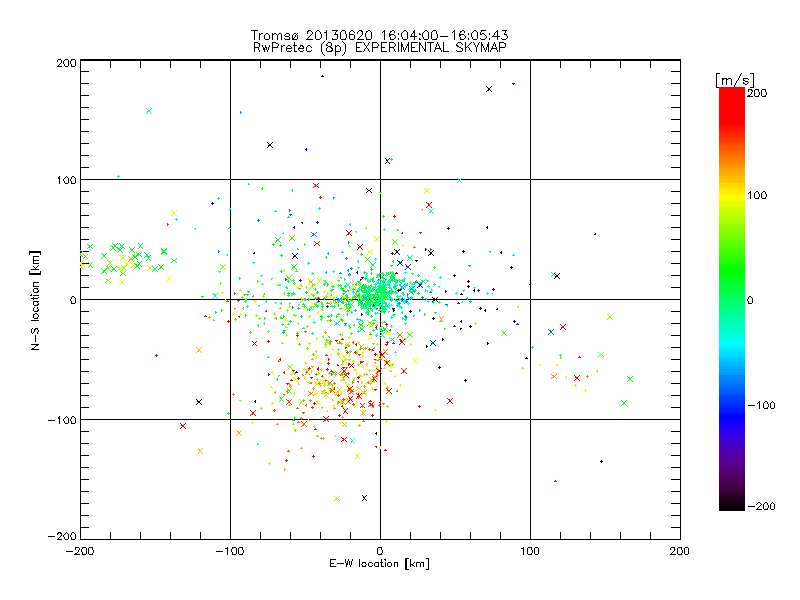Click the title line 'Tromsø 20130620 16:04:00-16:05:43'
Screen dimensions: 800x600
click(379, 35)
